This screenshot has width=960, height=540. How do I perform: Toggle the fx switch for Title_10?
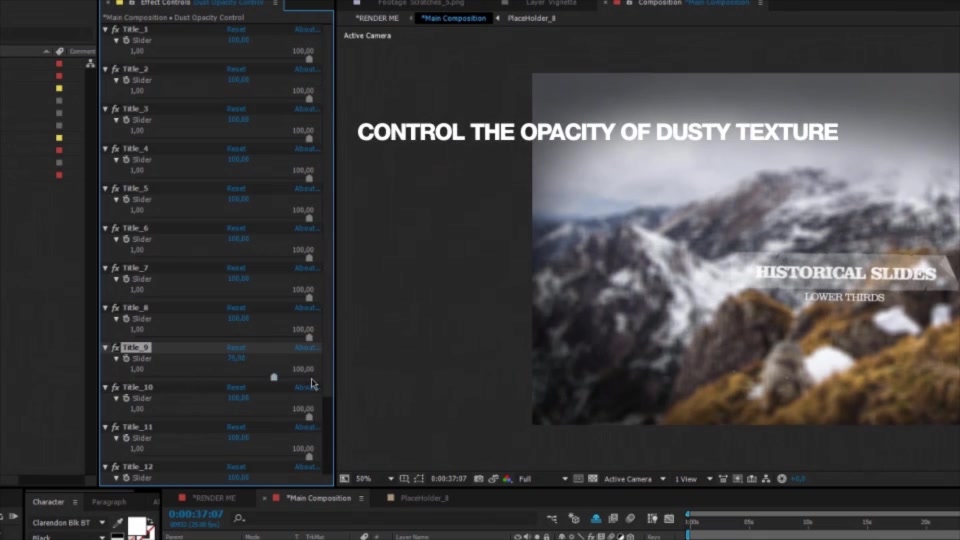point(115,388)
